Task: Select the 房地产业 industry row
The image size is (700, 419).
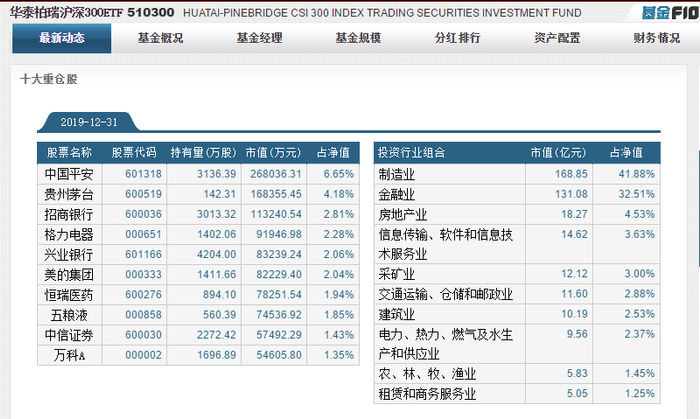Action: 517,214
